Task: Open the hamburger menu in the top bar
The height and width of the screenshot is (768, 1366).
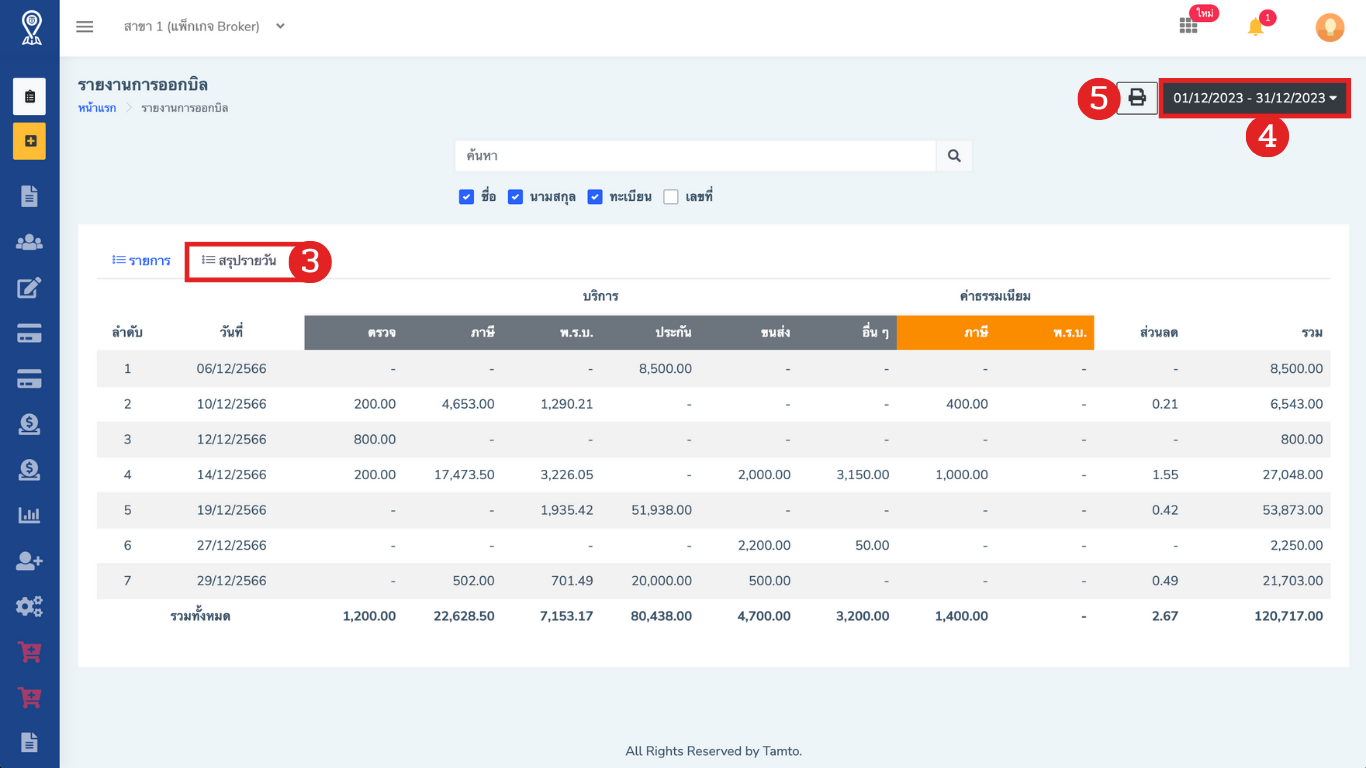Action: (85, 27)
